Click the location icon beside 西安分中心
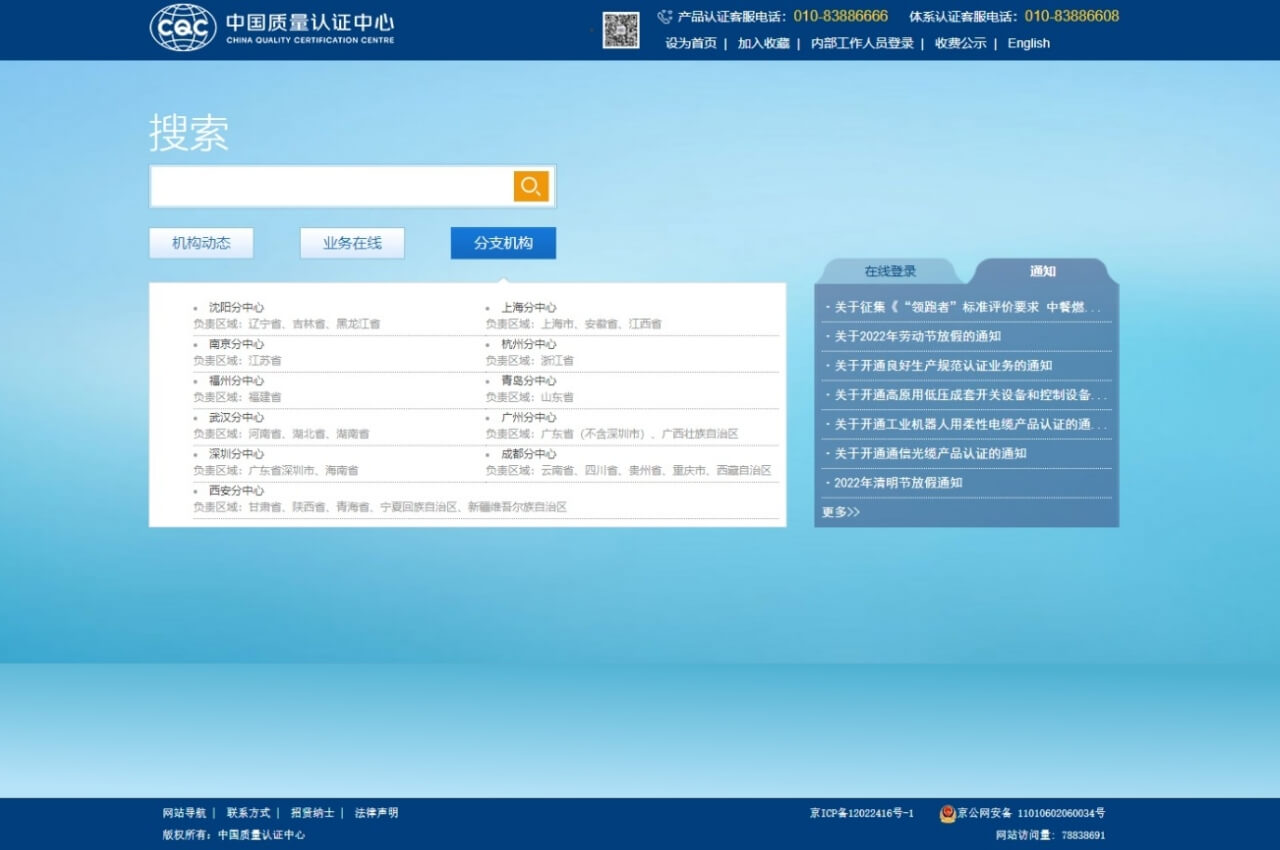 pos(196,490)
